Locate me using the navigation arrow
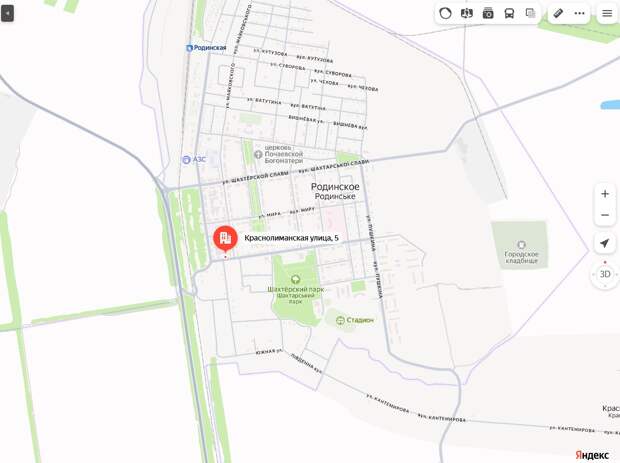Viewport: 620px width, 463px height. [605, 243]
